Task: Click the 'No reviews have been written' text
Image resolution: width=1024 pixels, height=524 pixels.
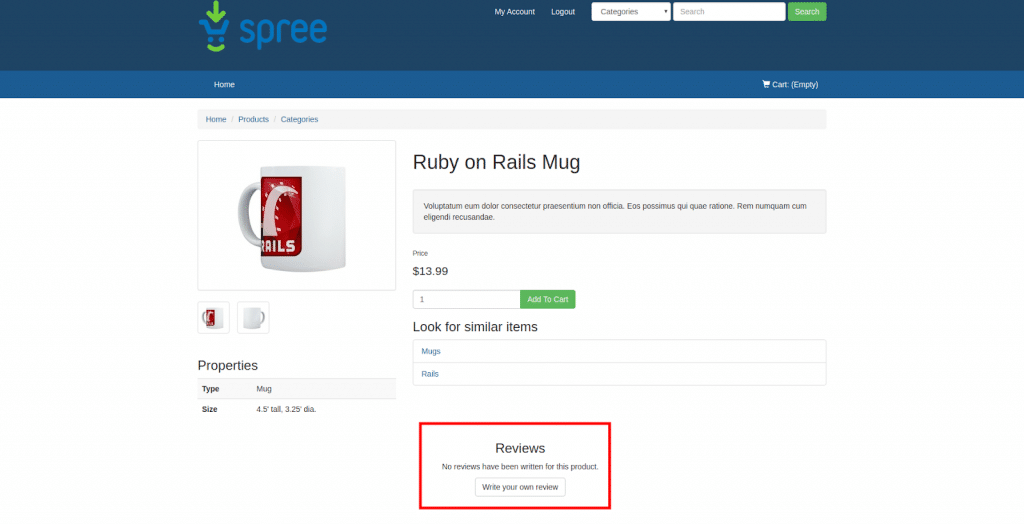Action: pos(520,467)
